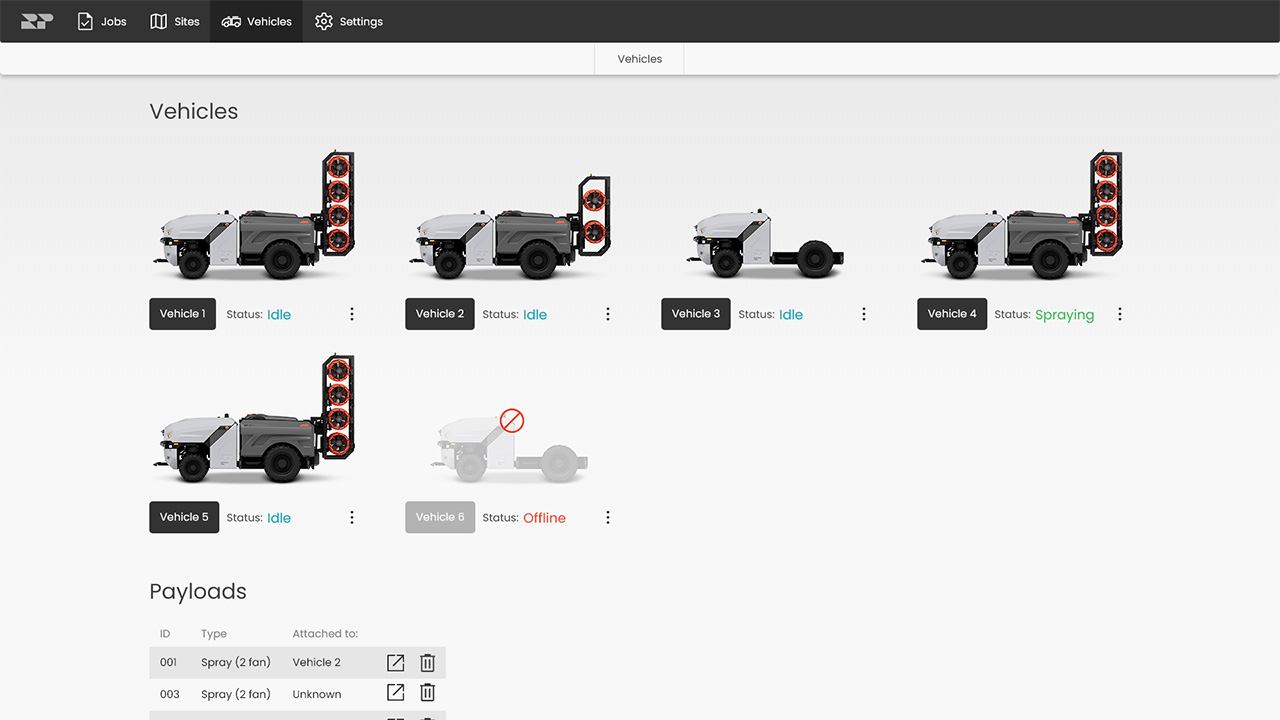Open the three-dot menu for Vehicle 5
Viewport: 1280px width, 720px height.
point(352,517)
